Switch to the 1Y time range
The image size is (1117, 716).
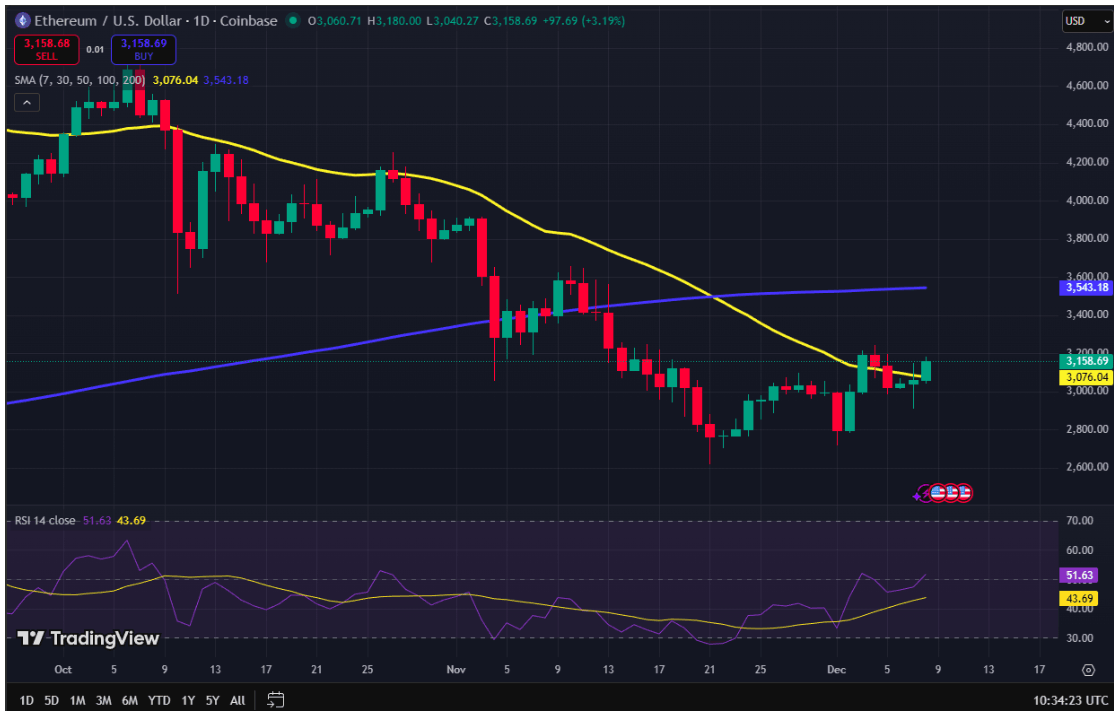[x=188, y=700]
